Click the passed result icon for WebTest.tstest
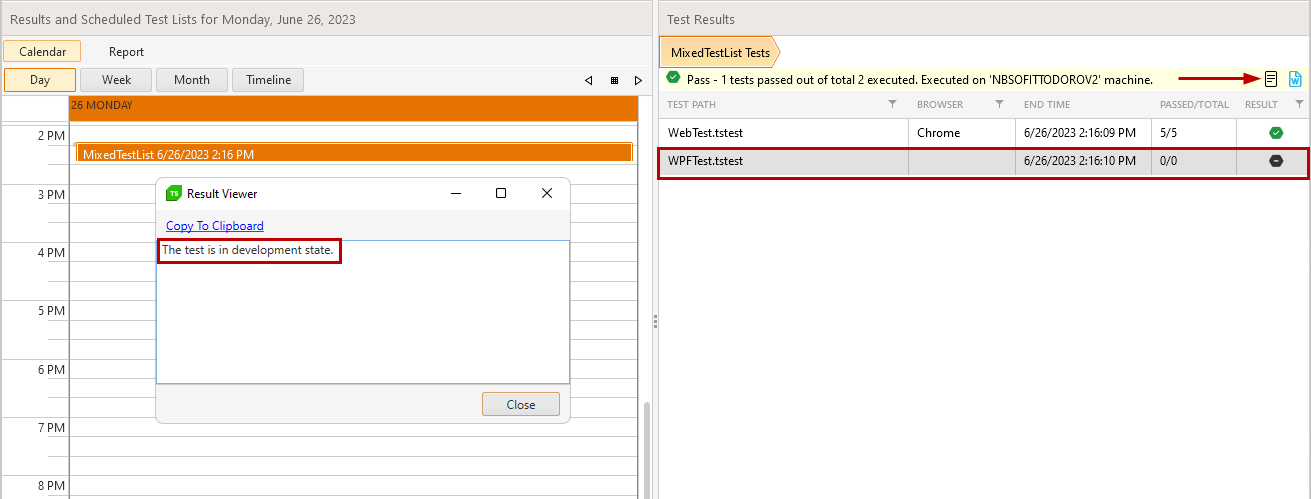The image size is (1311, 499). pos(1275,132)
